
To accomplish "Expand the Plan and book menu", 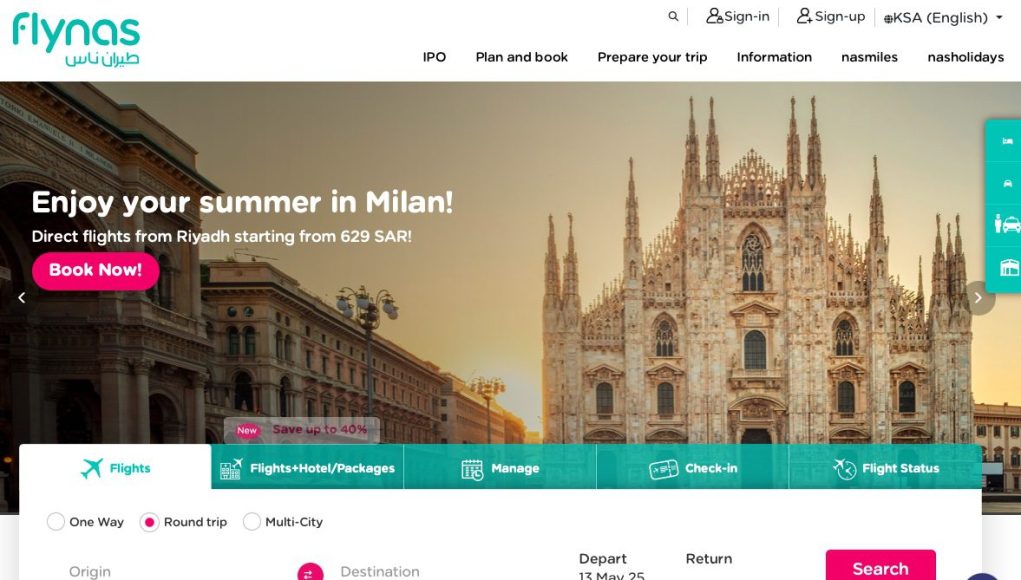I will (522, 57).
